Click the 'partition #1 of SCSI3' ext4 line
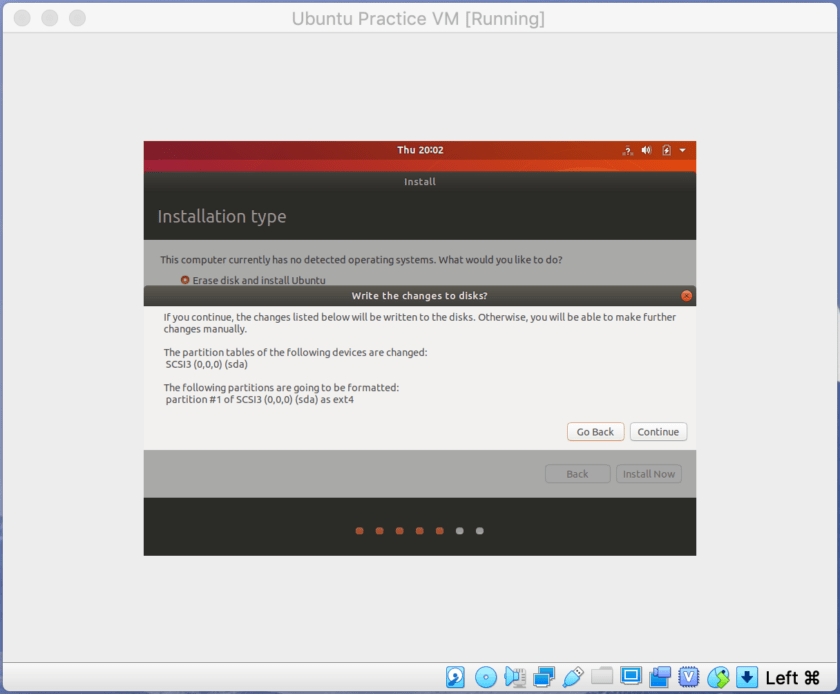 (x=259, y=400)
